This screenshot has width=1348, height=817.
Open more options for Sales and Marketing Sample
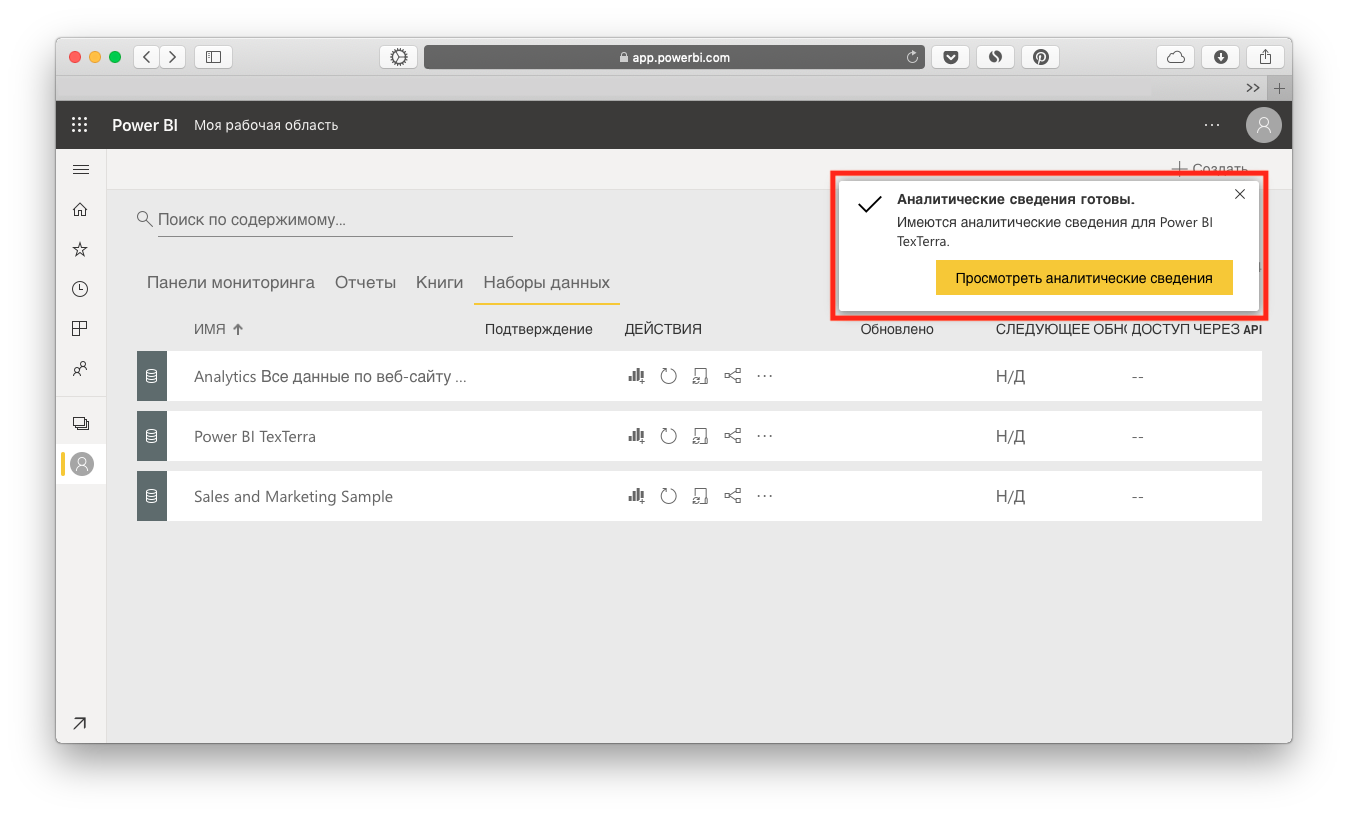765,496
